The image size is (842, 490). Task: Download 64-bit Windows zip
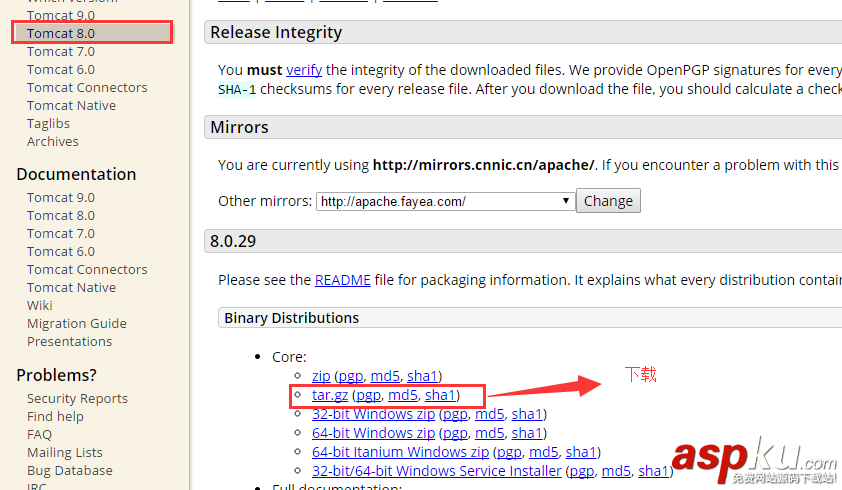[373, 433]
